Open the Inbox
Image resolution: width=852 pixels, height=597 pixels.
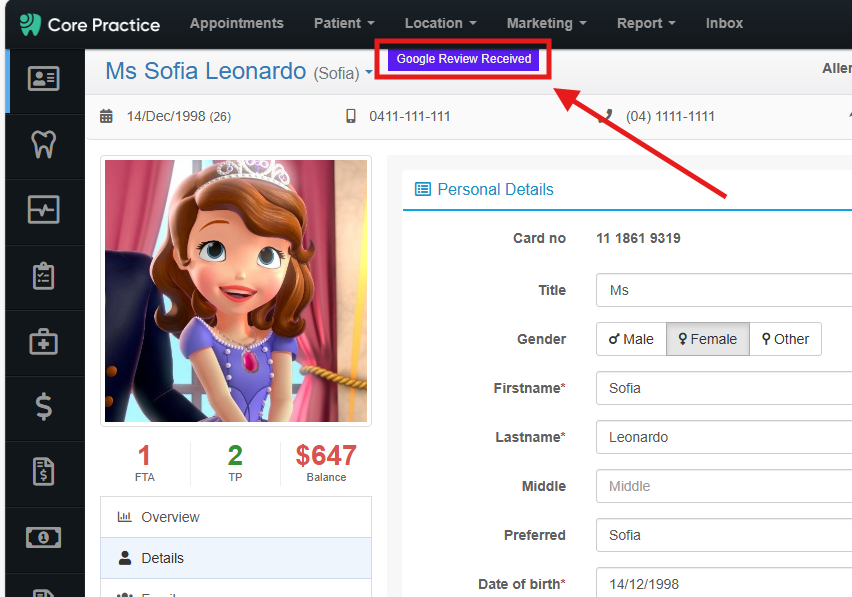click(x=724, y=23)
